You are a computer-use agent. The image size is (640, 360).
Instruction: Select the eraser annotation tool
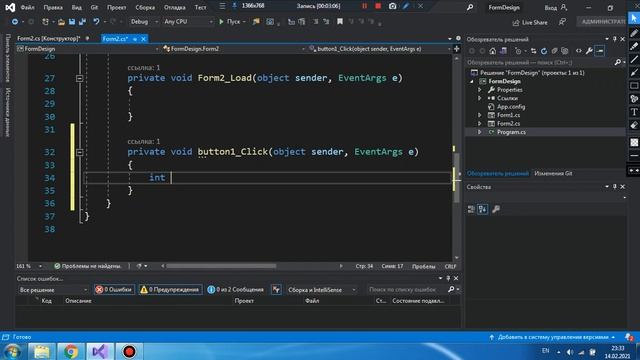[x=634, y=125]
